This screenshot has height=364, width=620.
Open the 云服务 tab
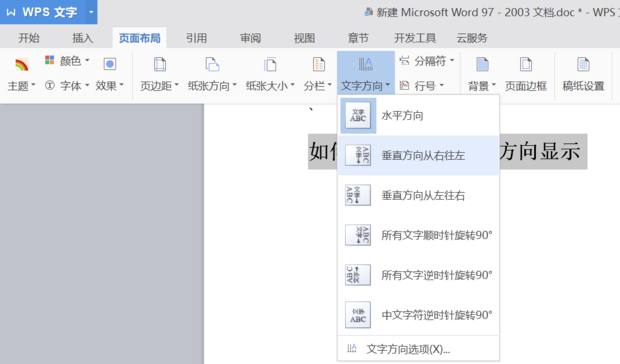click(x=472, y=38)
